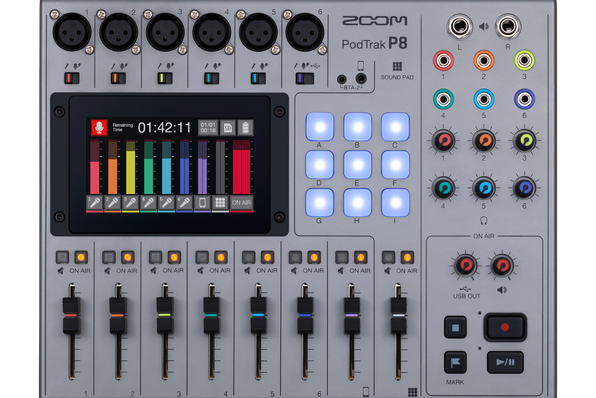Trigger sound pad E
The height and width of the screenshot is (398, 596).
[357, 165]
